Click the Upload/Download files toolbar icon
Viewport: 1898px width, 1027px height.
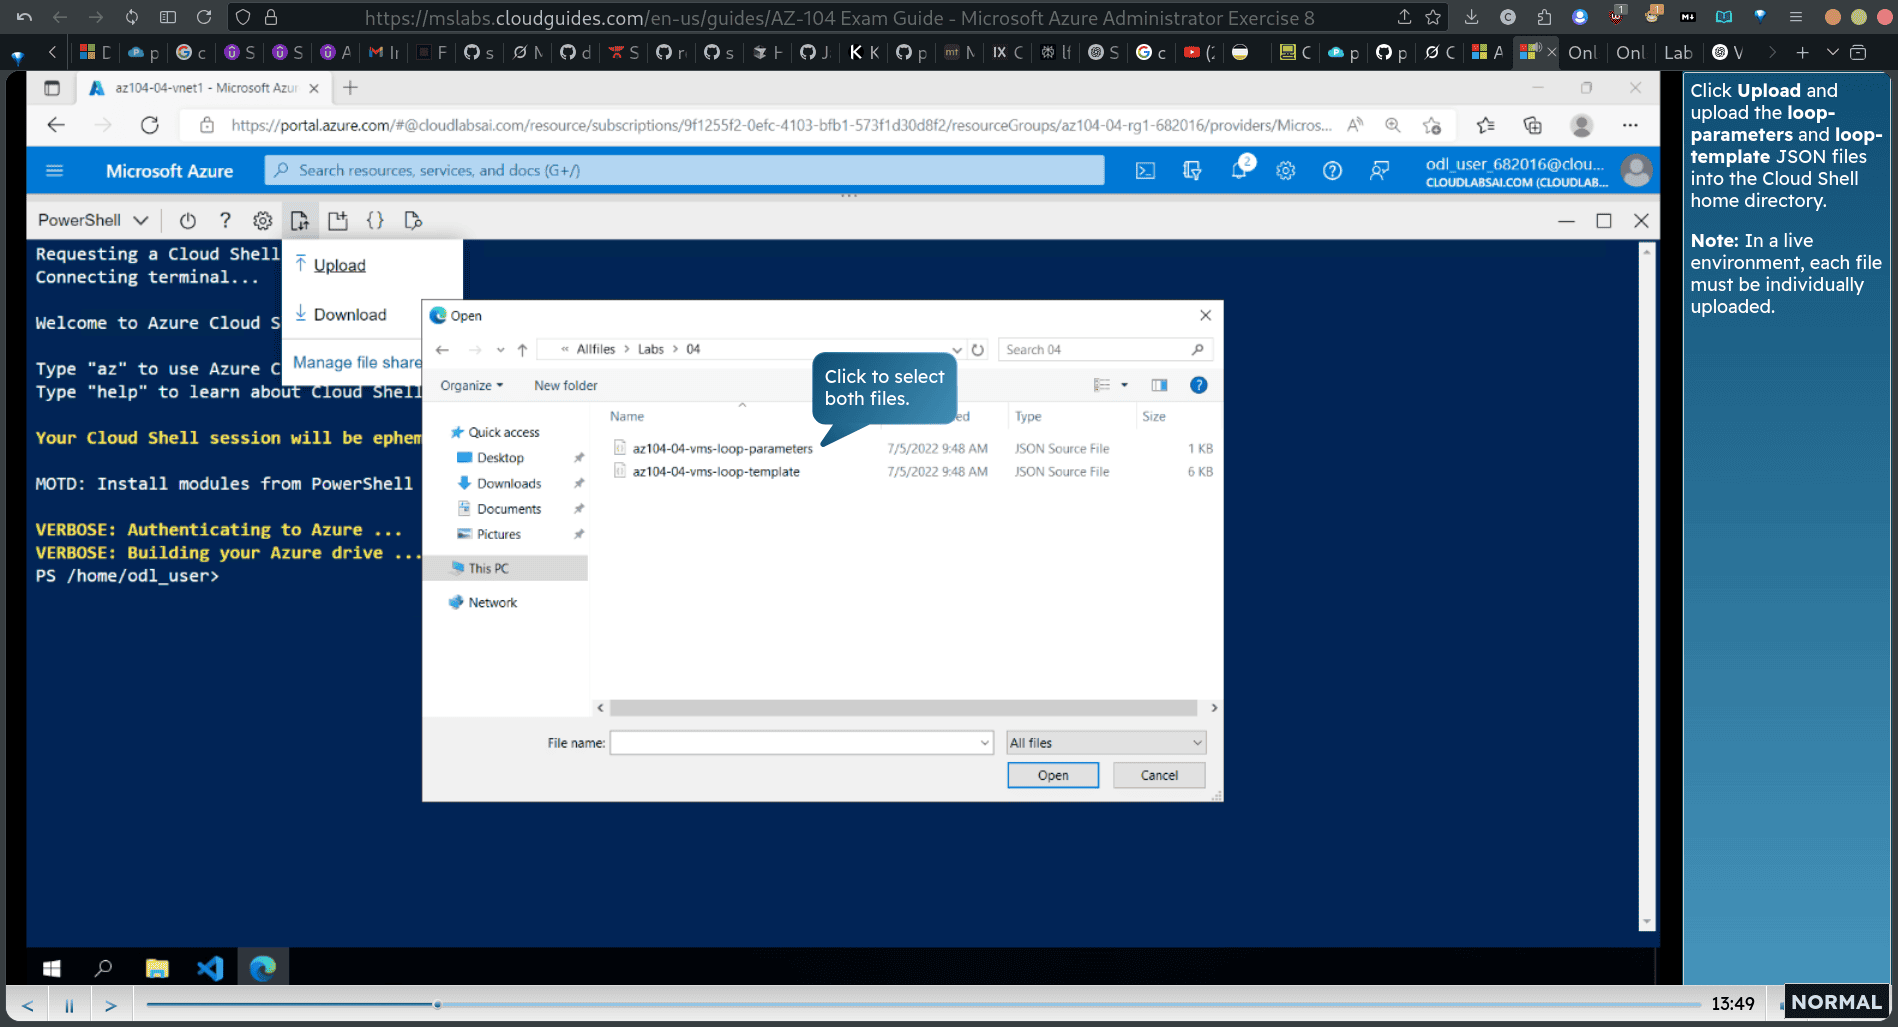click(x=300, y=220)
